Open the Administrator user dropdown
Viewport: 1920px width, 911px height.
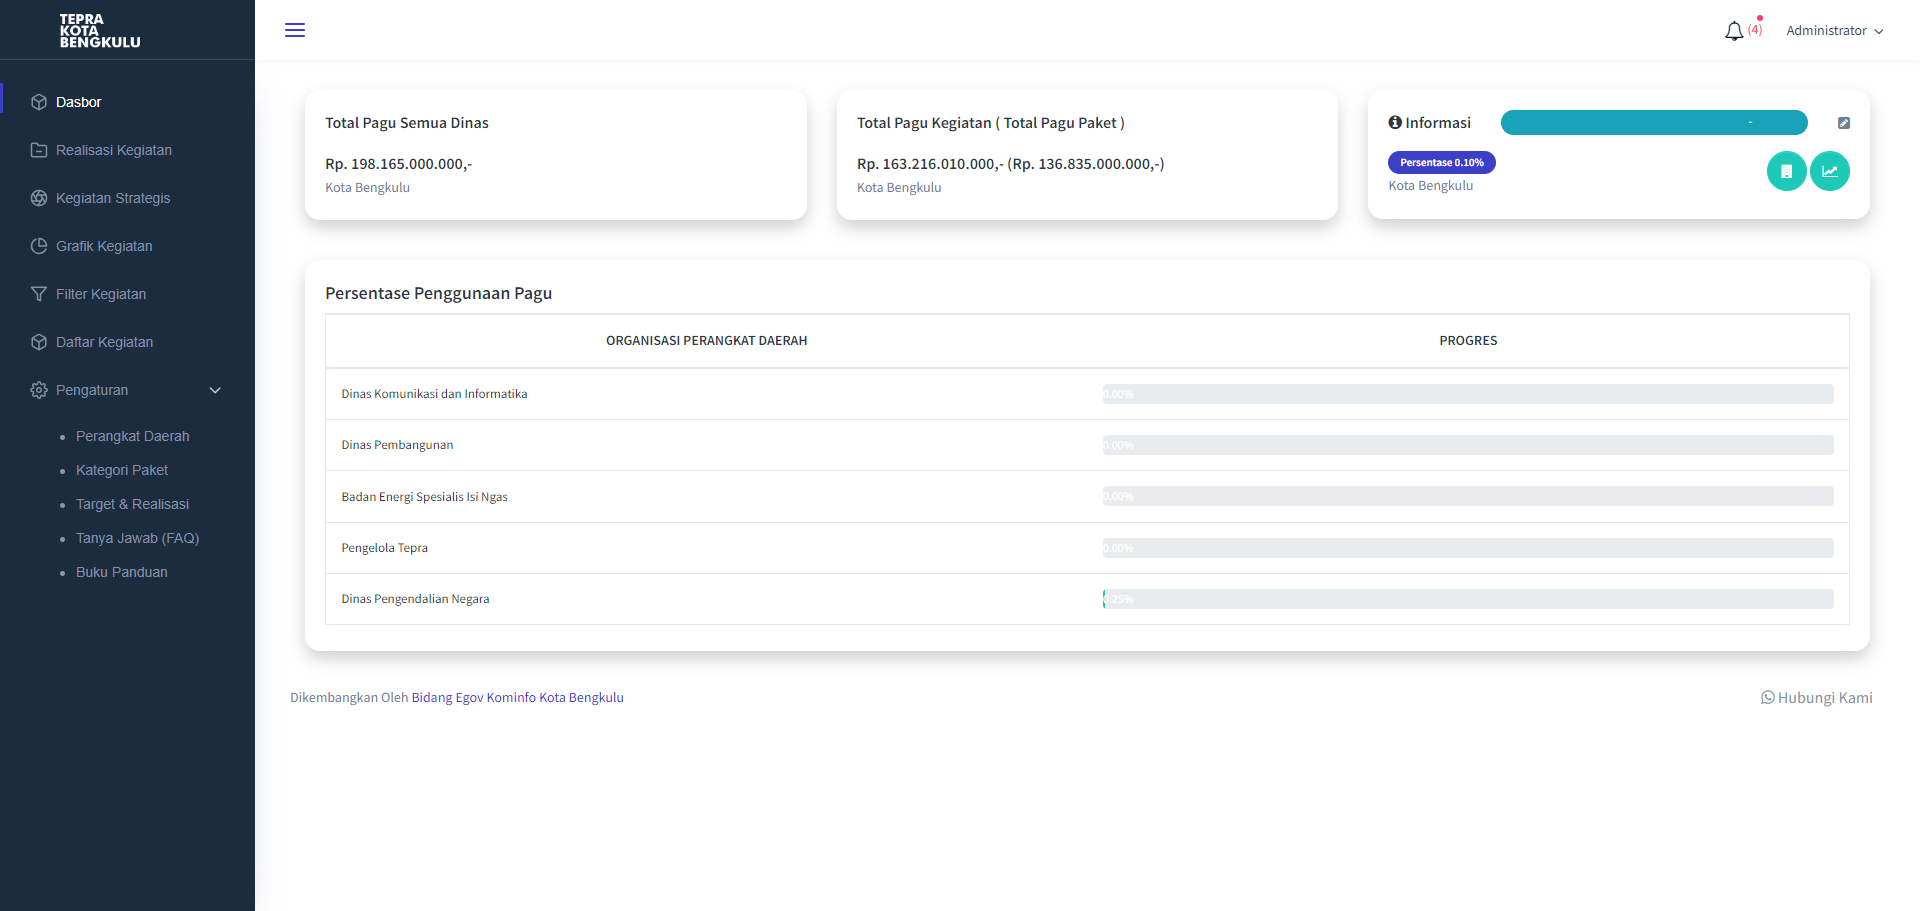coord(1835,31)
